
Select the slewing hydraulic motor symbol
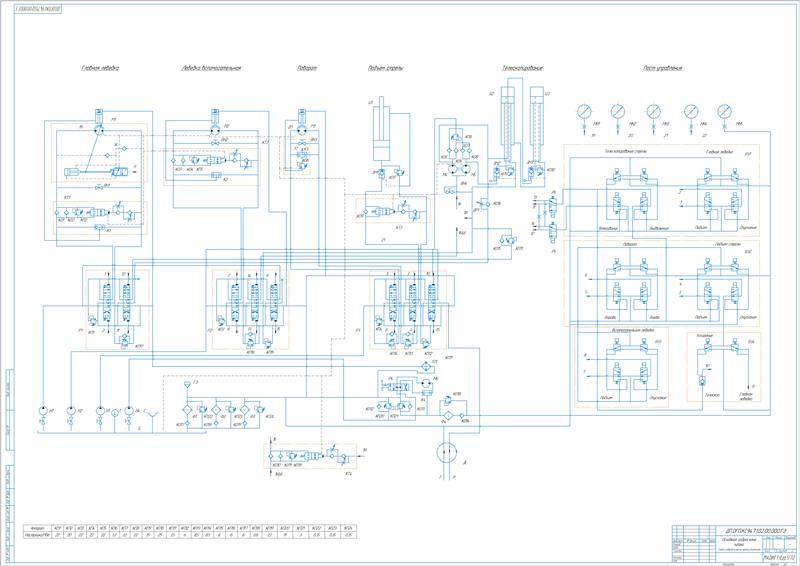(x=301, y=131)
